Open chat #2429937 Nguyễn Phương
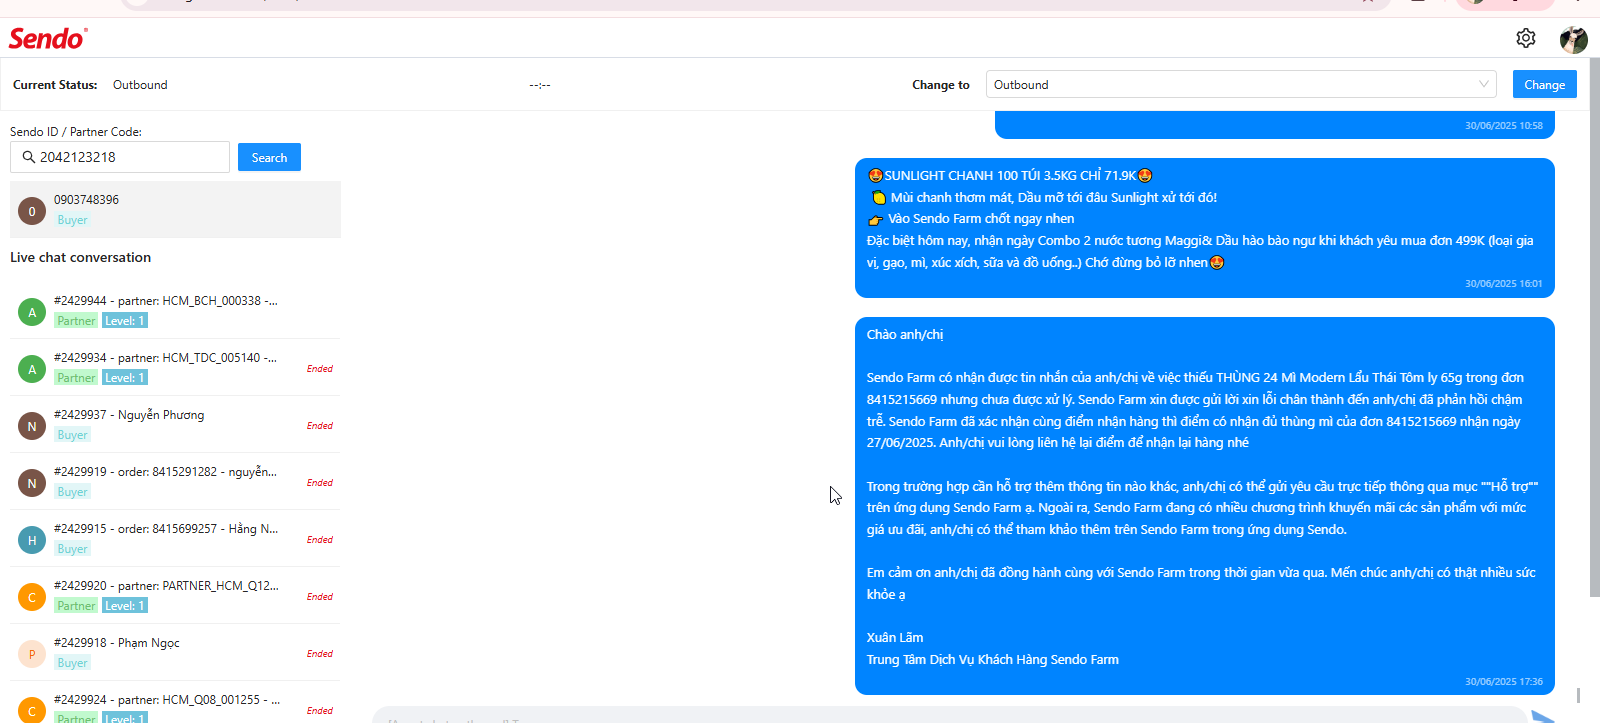This screenshot has height=723, width=1600. pyautogui.click(x=175, y=425)
